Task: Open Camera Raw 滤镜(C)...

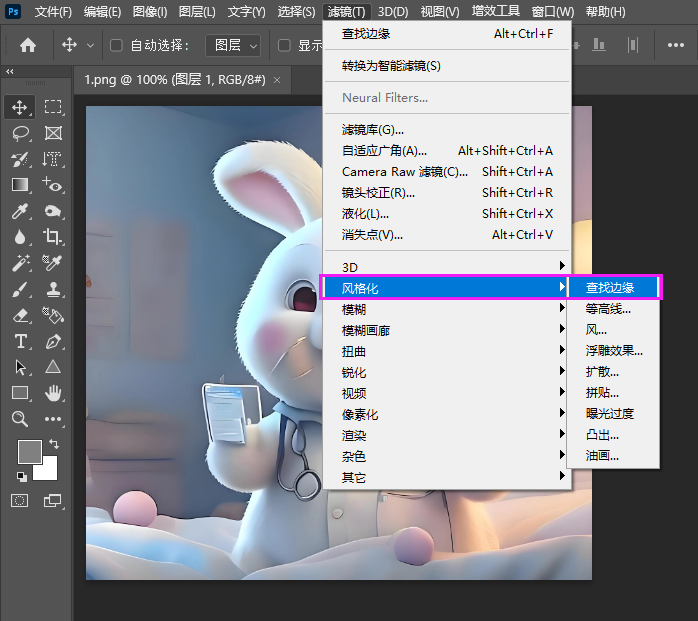Action: tap(446, 171)
